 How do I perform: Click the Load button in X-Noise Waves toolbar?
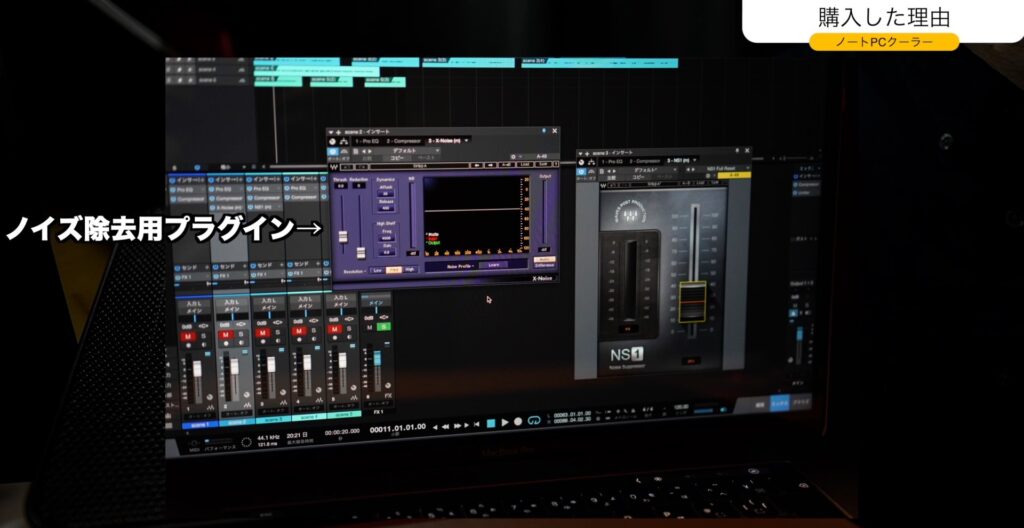point(525,165)
